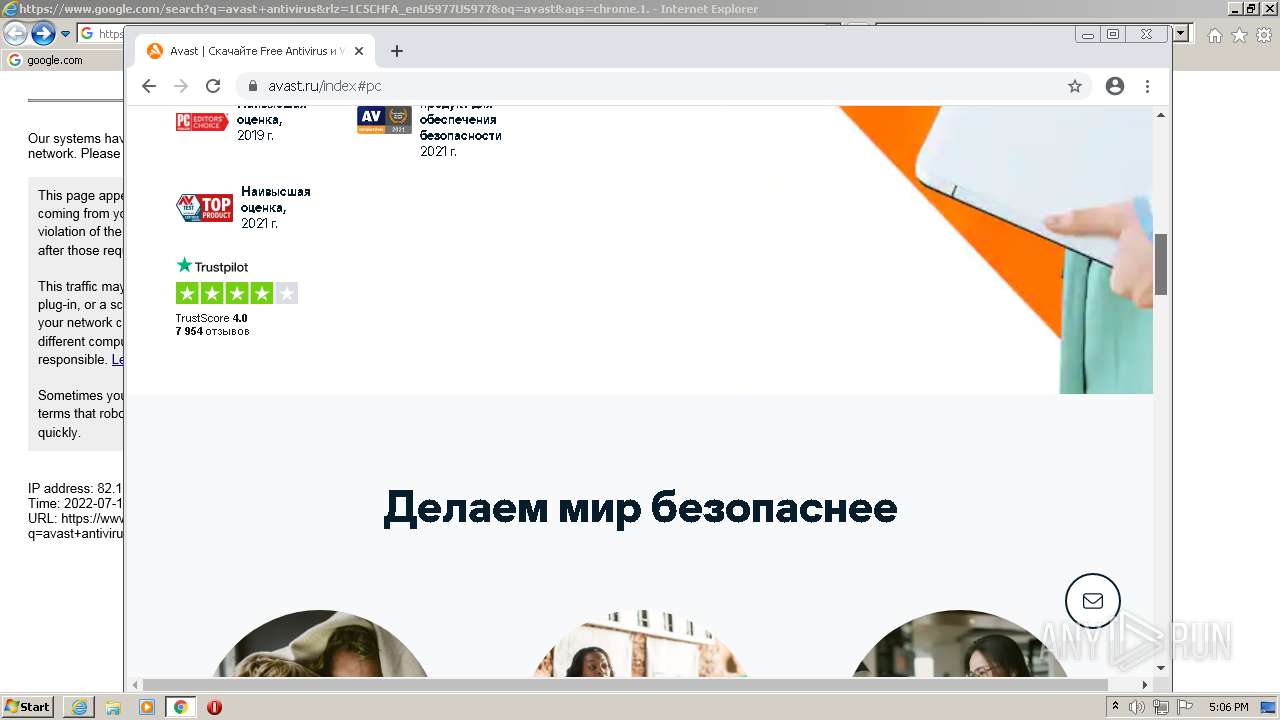1280x720 pixels.
Task: Click the TrustScore 4.0 text
Action: point(212,318)
